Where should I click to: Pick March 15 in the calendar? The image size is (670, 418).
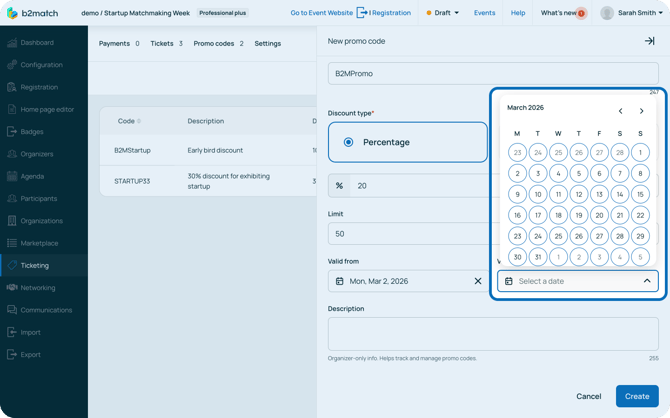pos(640,194)
